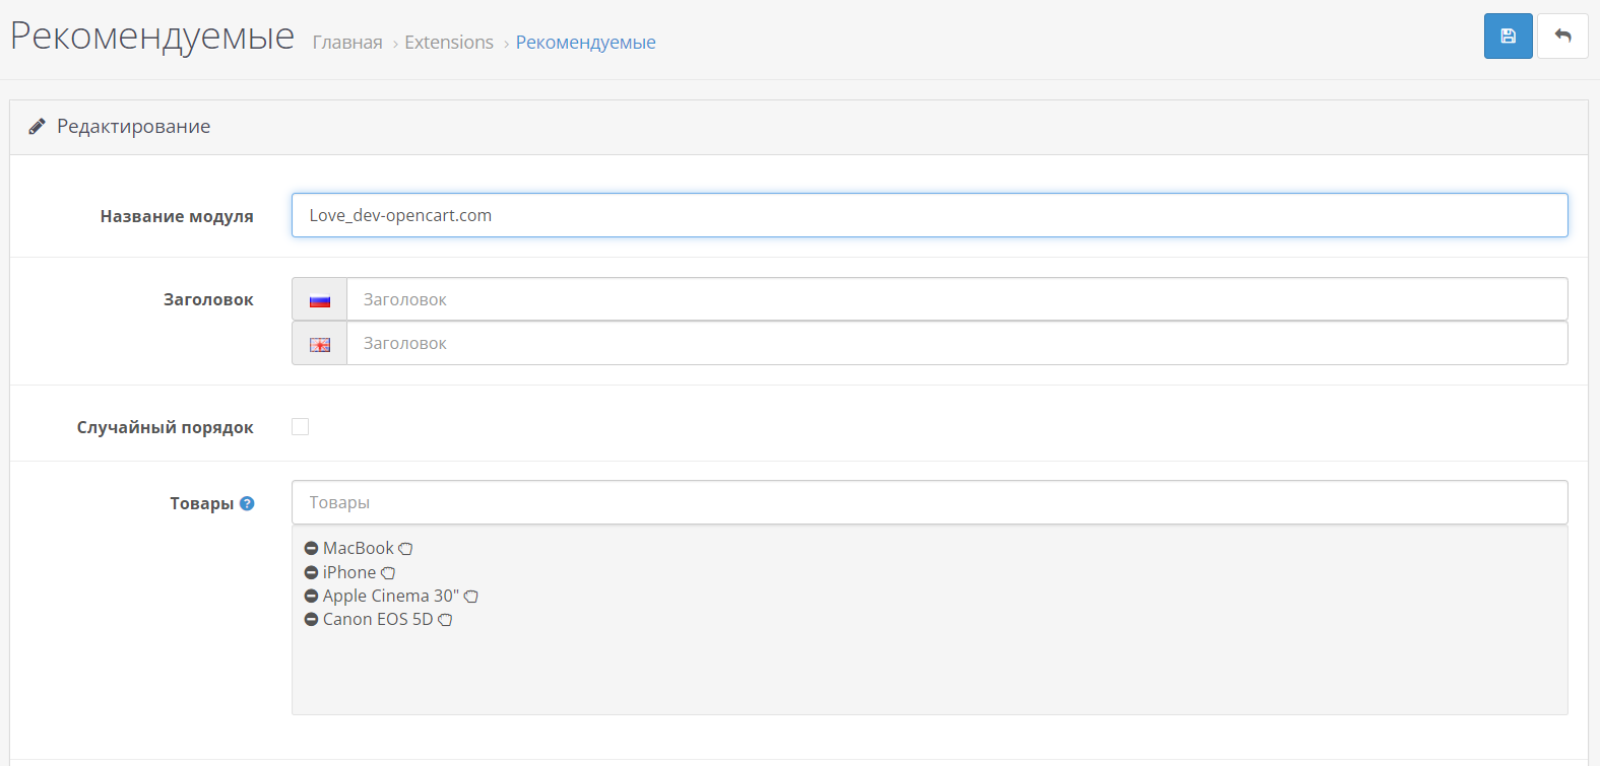Screen dimensions: 1600x767
Task: Focus the Товары autocomplete input
Action: 929,502
